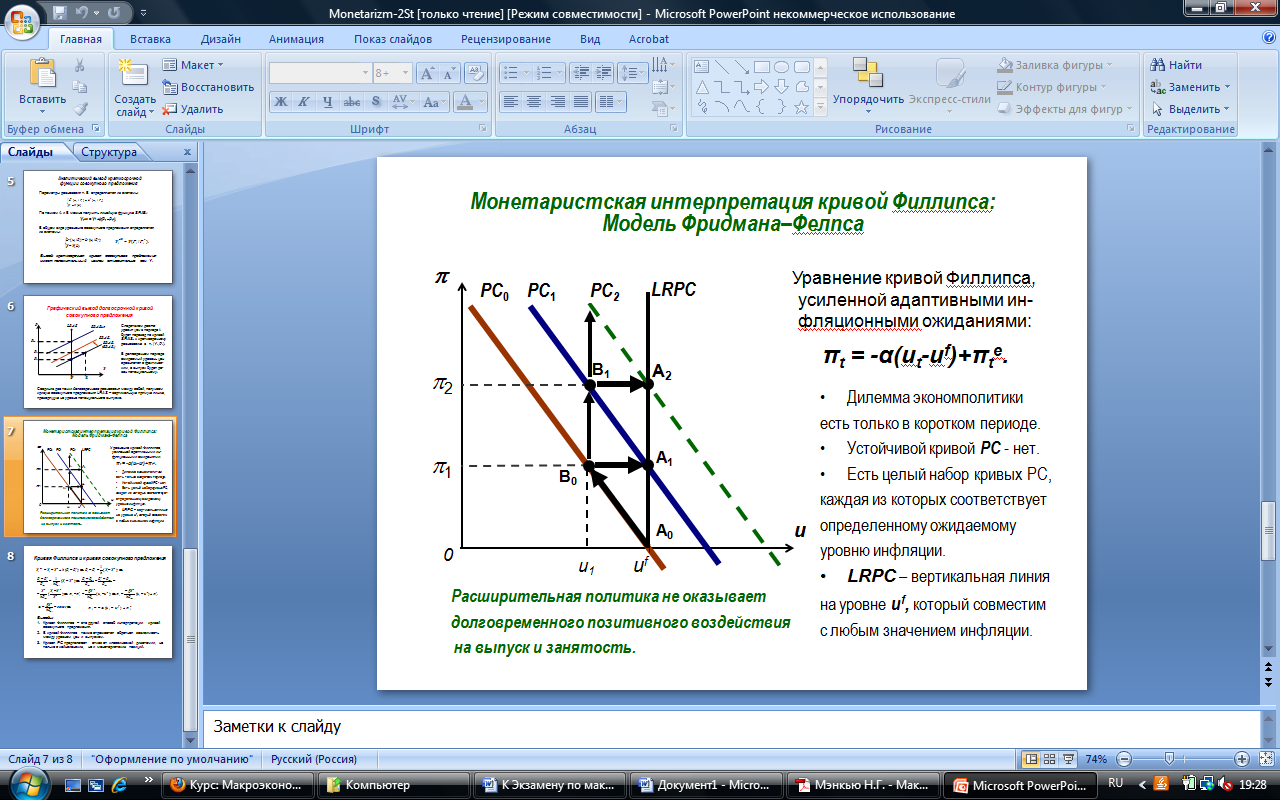Click the Удалить slide button

(193, 109)
